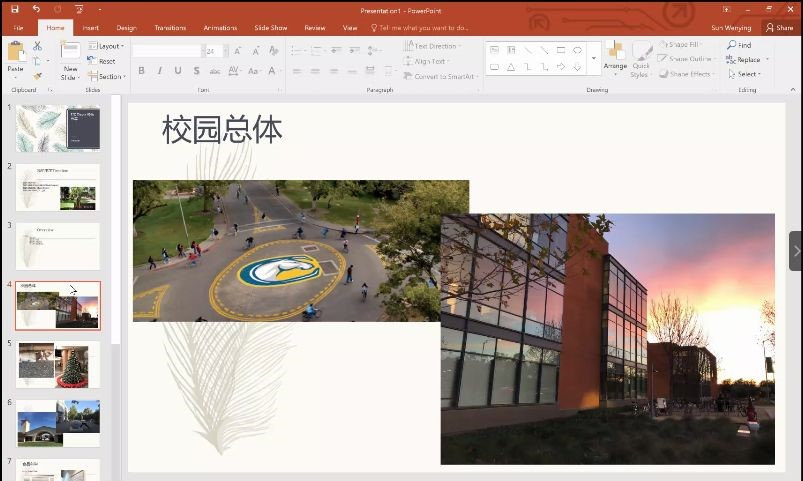This screenshot has width=803, height=481.
Task: Toggle italic formatting
Action: point(159,71)
